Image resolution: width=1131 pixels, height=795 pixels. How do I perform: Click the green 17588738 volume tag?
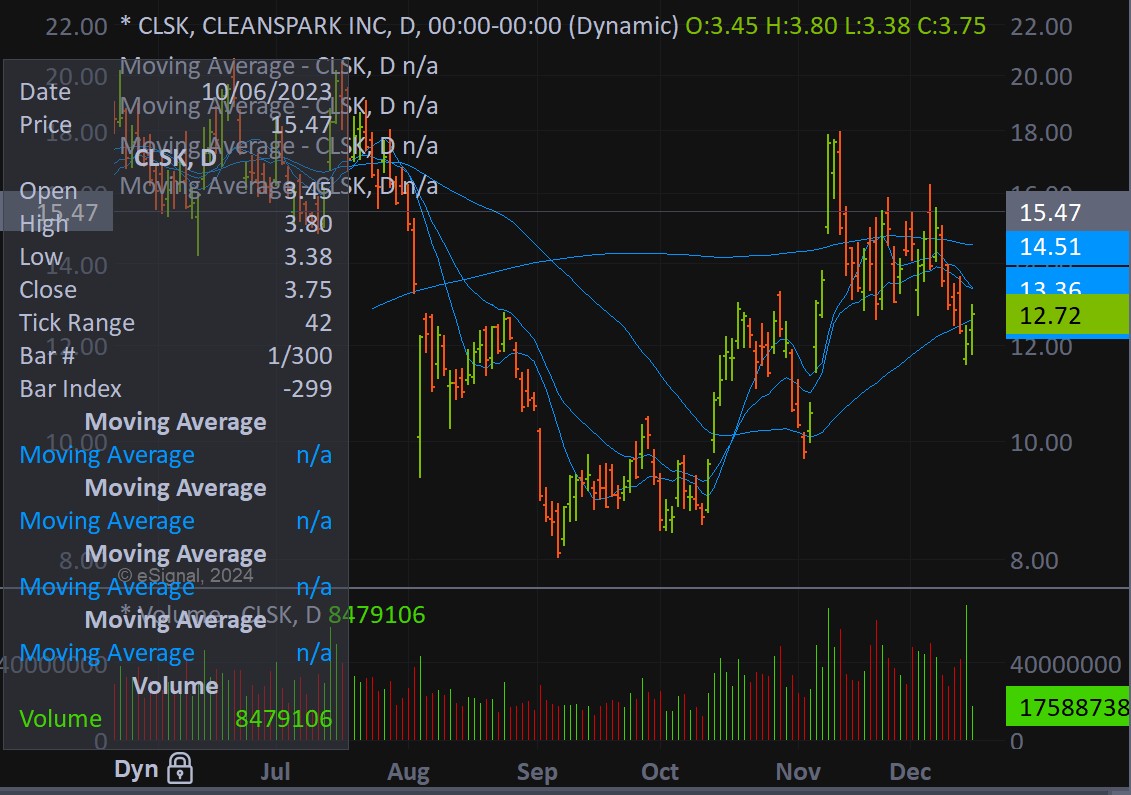click(x=1068, y=706)
